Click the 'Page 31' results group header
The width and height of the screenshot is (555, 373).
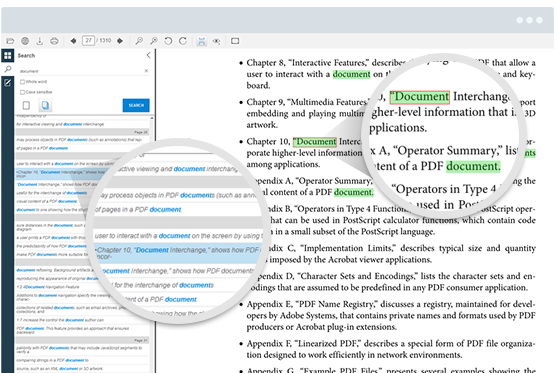point(82,340)
